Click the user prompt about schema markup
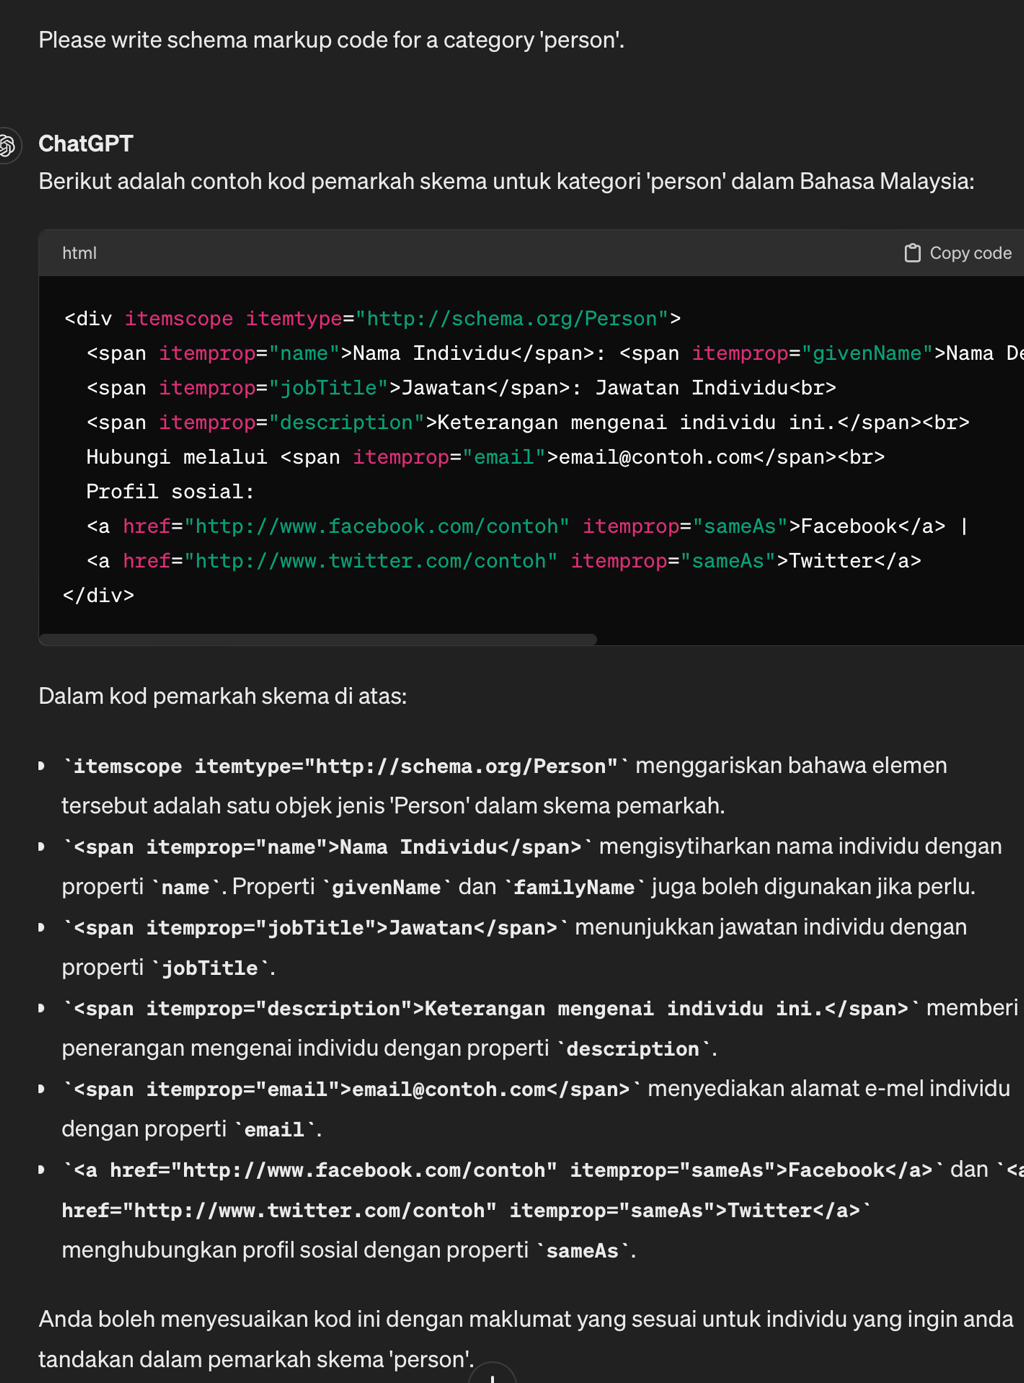Image resolution: width=1024 pixels, height=1383 pixels. 331,40
